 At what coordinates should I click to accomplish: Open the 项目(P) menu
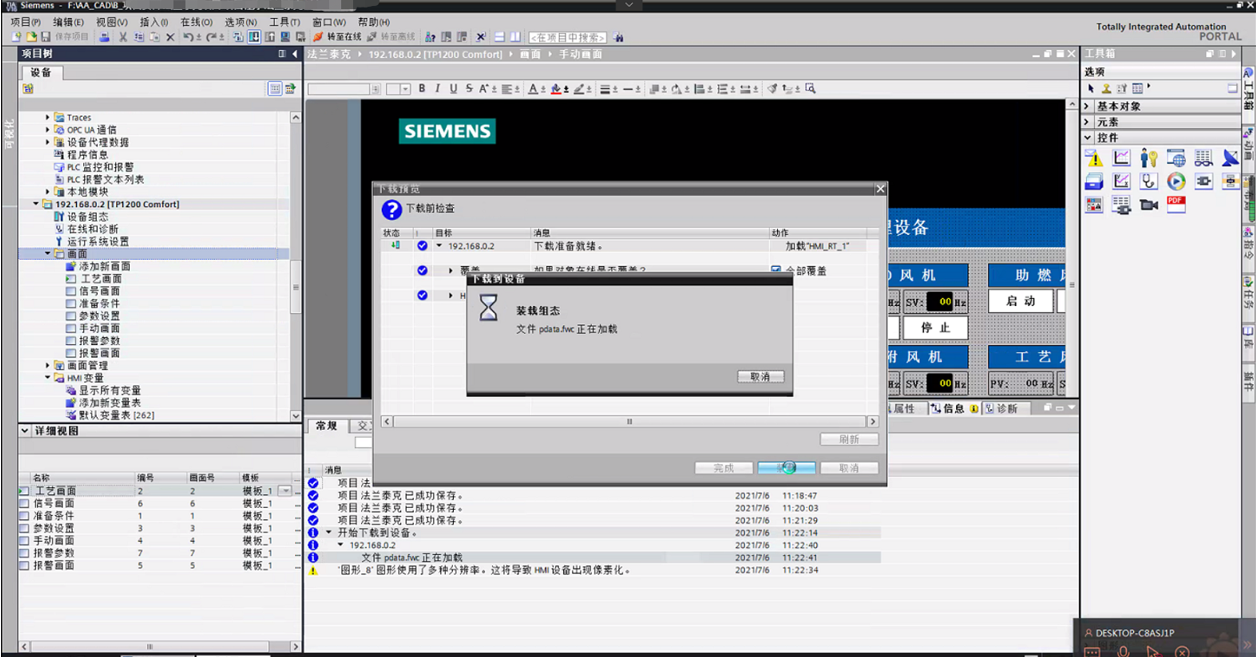(25, 22)
